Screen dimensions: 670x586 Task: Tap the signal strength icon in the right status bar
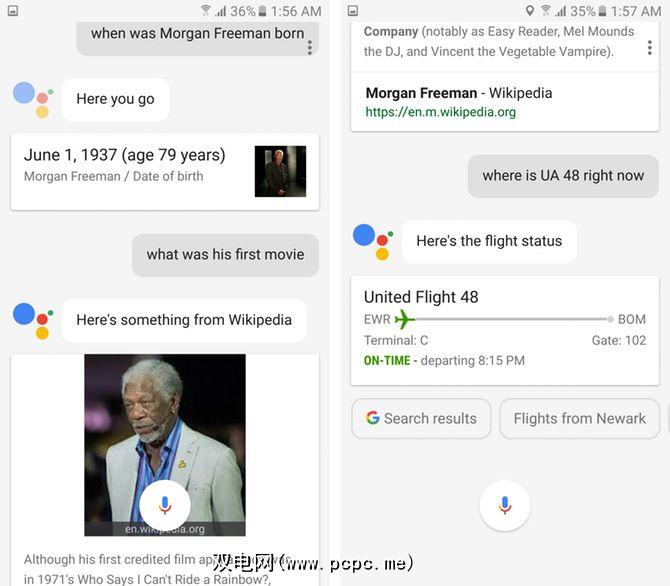coord(561,11)
